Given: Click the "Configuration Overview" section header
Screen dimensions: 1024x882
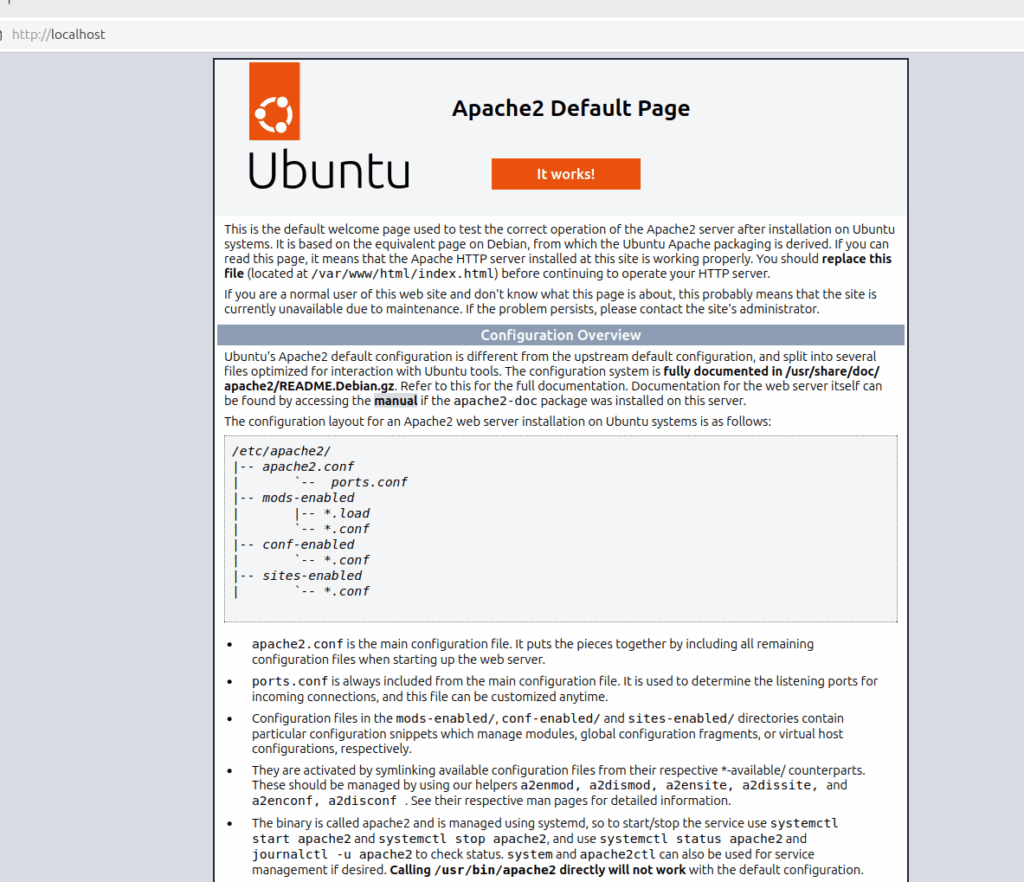Looking at the screenshot, I should pyautogui.click(x=560, y=335).
